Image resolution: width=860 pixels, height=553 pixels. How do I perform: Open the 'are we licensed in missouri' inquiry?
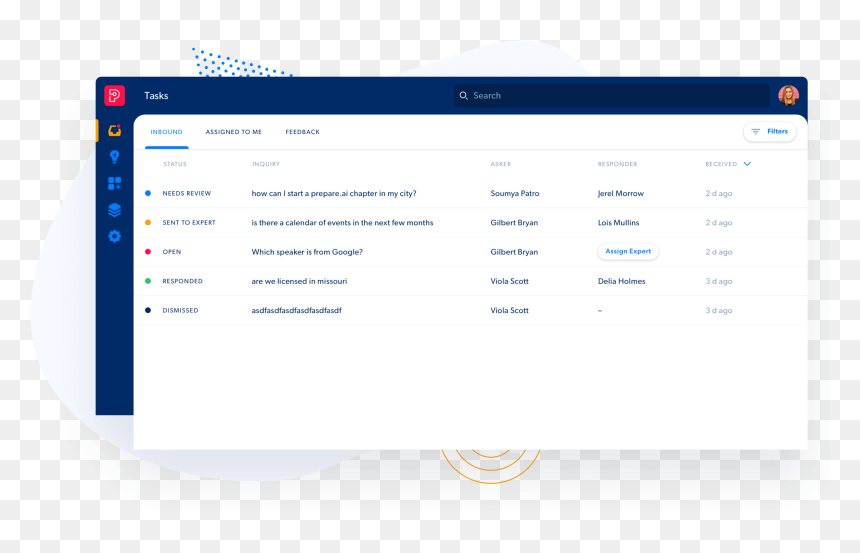[x=299, y=281]
